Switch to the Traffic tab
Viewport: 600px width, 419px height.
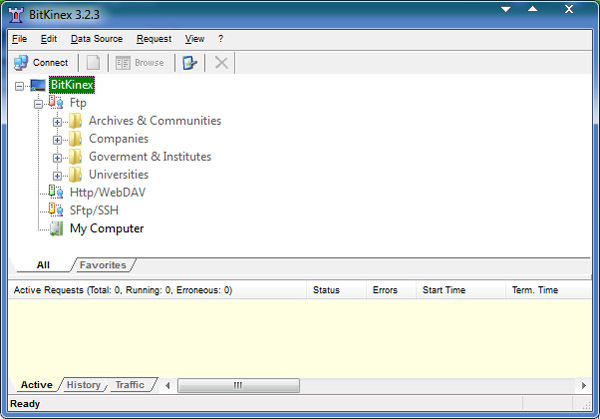click(130, 385)
